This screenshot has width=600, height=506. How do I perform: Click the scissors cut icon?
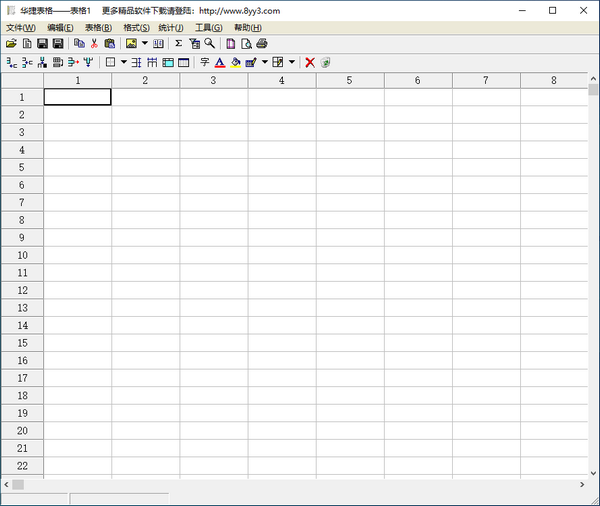coord(94,44)
